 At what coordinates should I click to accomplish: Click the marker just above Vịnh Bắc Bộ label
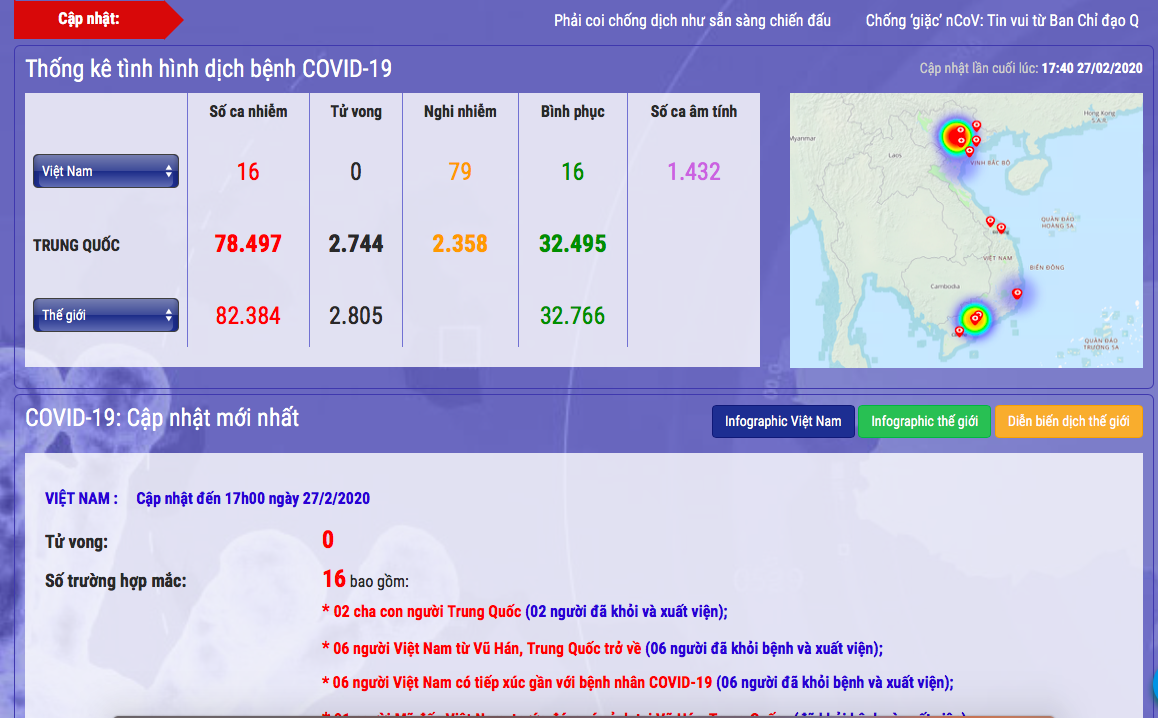[969, 150]
